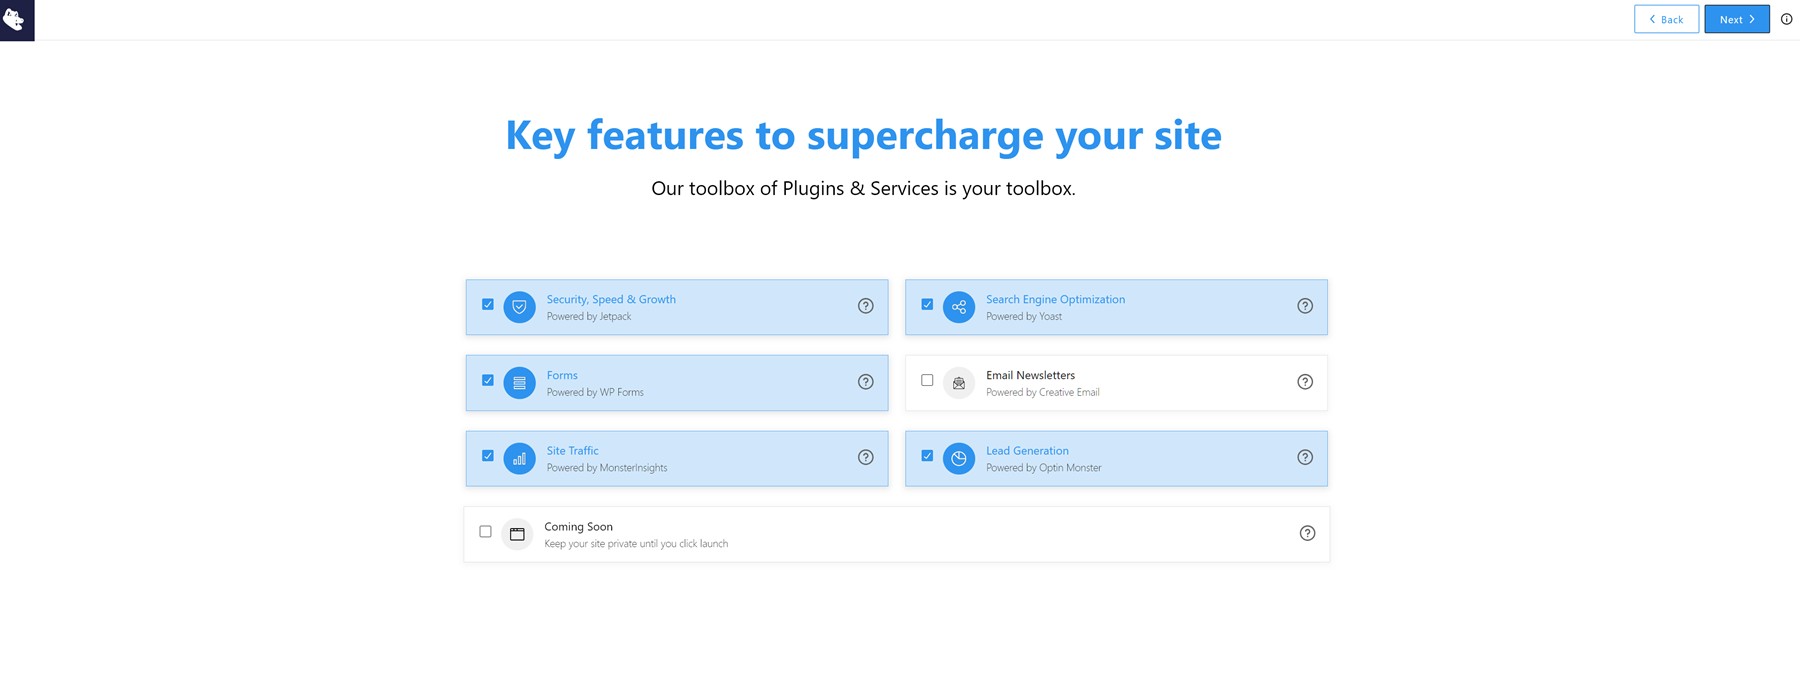Tick the Coming Soon checkbox
The width and height of the screenshot is (1800, 689).
[x=486, y=532]
